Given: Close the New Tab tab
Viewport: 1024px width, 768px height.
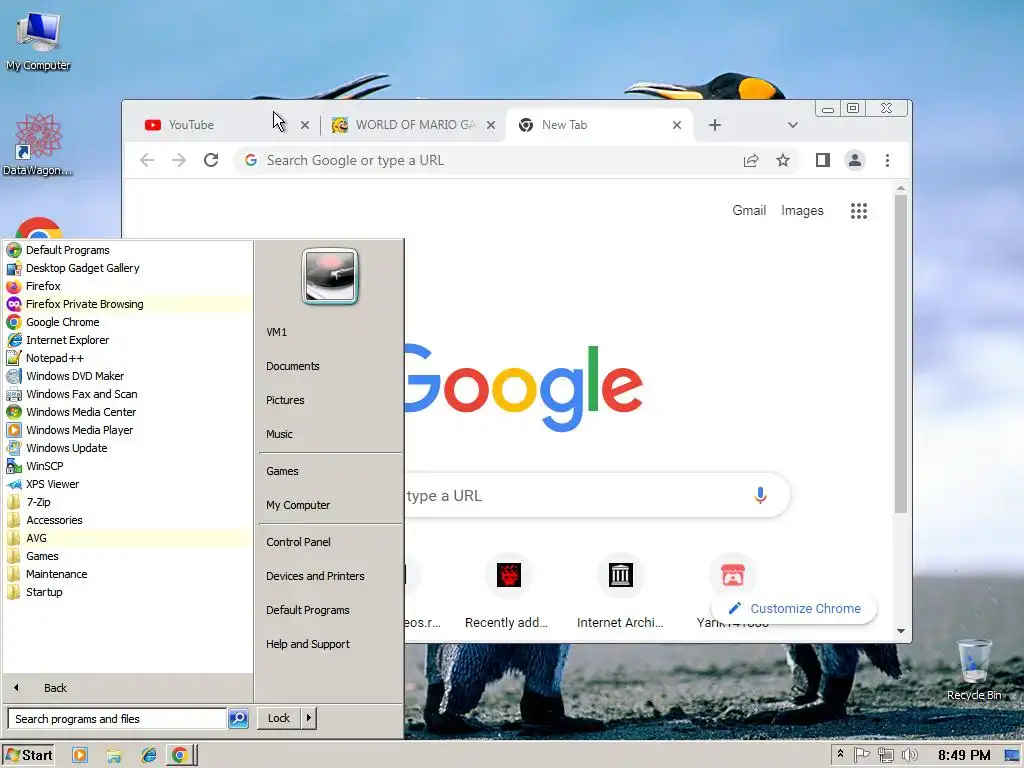Looking at the screenshot, I should coord(677,125).
